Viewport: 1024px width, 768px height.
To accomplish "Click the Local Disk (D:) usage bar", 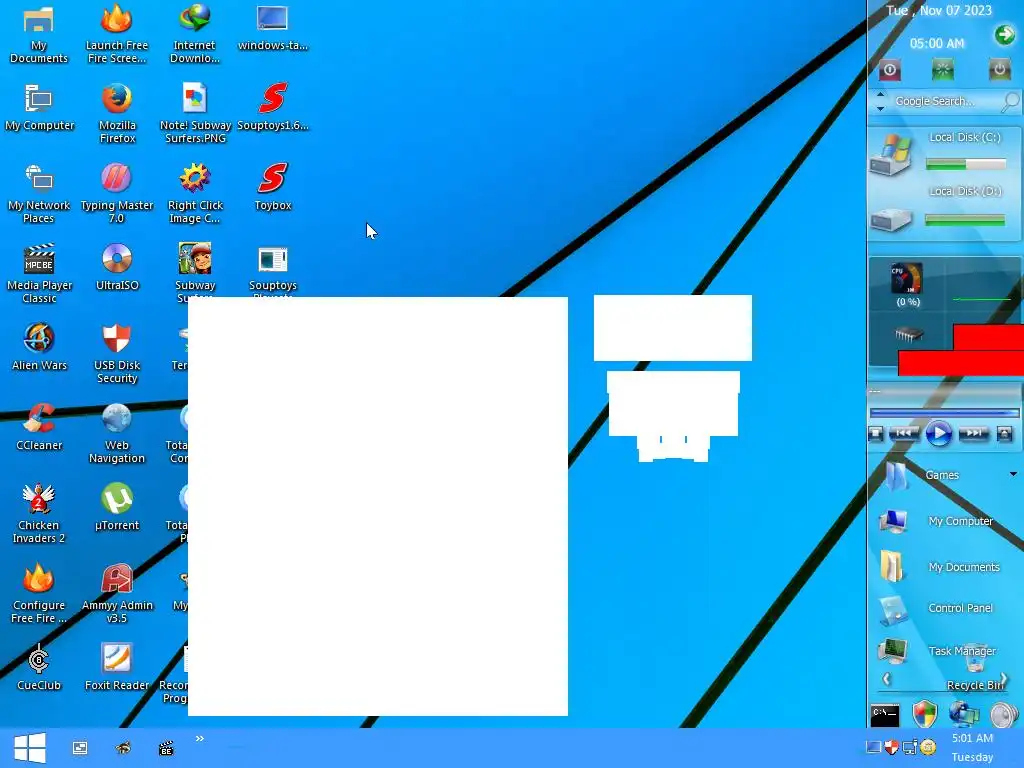I will pos(965,221).
